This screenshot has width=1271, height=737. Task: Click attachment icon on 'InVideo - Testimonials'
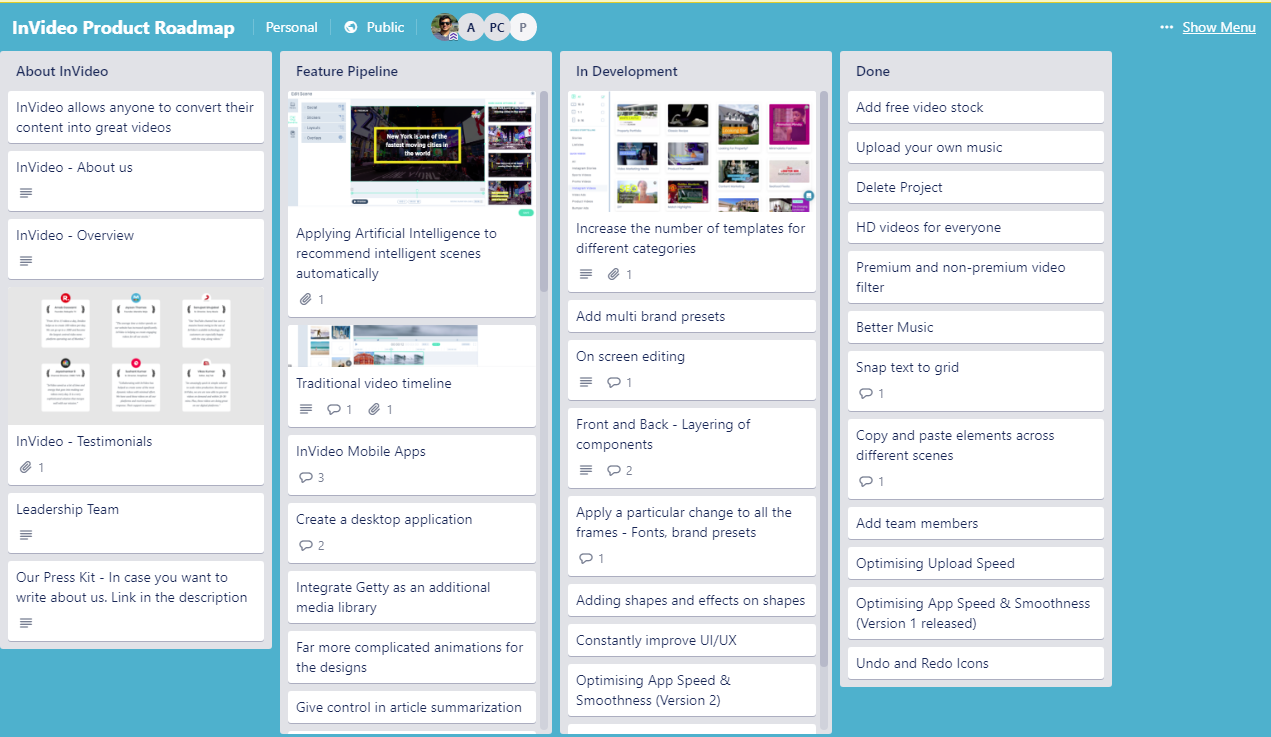pyautogui.click(x=26, y=467)
